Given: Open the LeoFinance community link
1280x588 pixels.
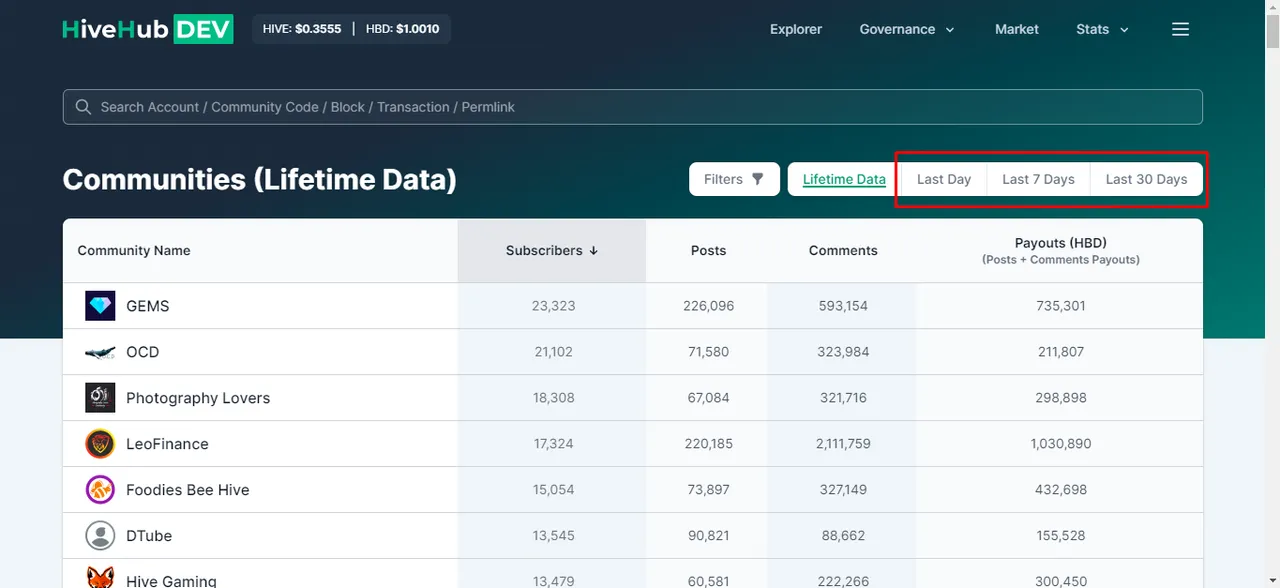Looking at the screenshot, I should tap(167, 444).
